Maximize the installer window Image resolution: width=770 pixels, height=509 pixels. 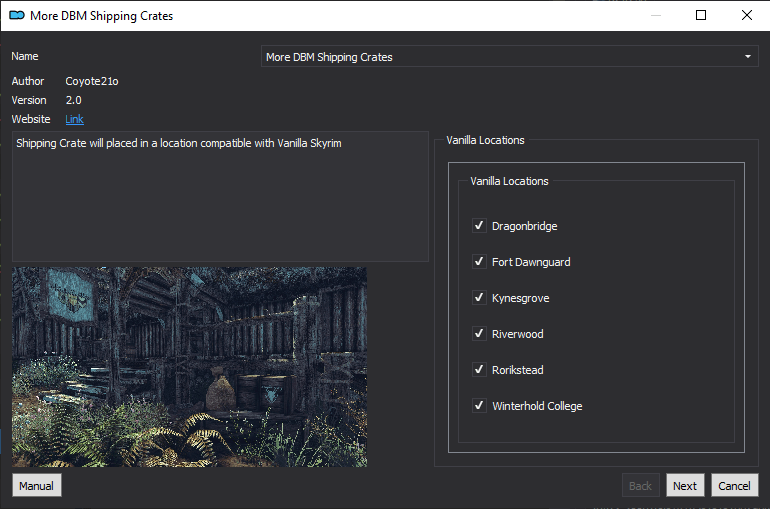701,15
